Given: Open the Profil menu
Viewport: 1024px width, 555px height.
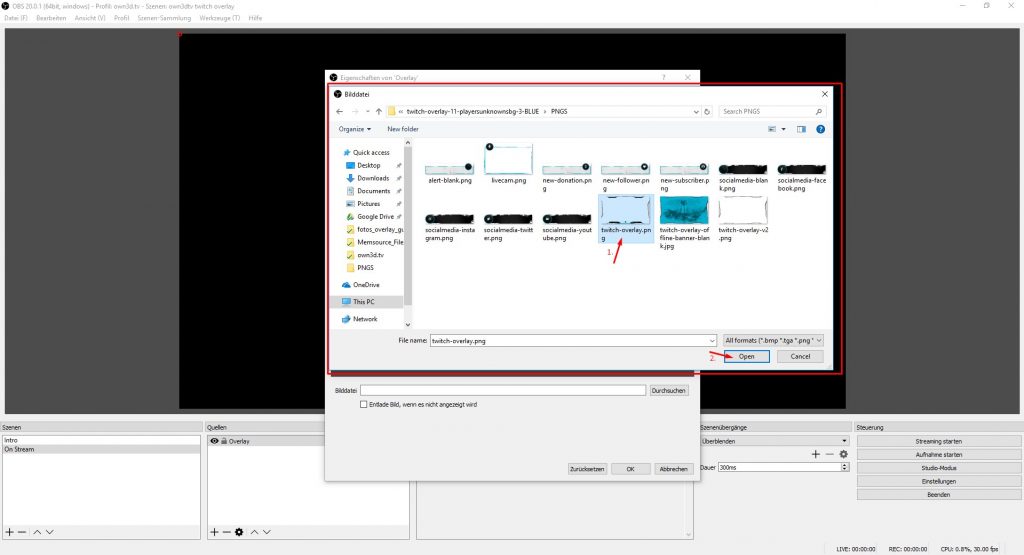Looking at the screenshot, I should (x=121, y=18).
